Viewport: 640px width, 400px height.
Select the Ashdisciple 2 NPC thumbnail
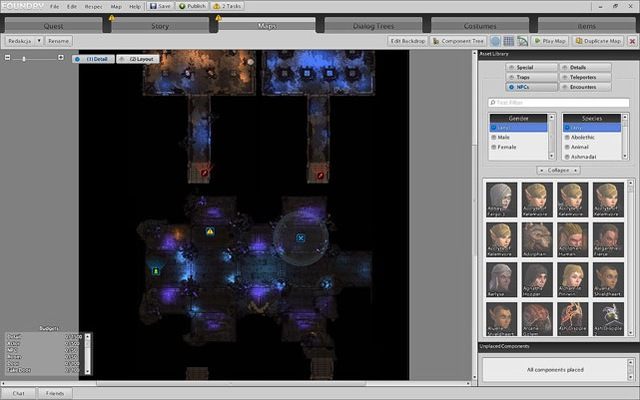tap(609, 319)
